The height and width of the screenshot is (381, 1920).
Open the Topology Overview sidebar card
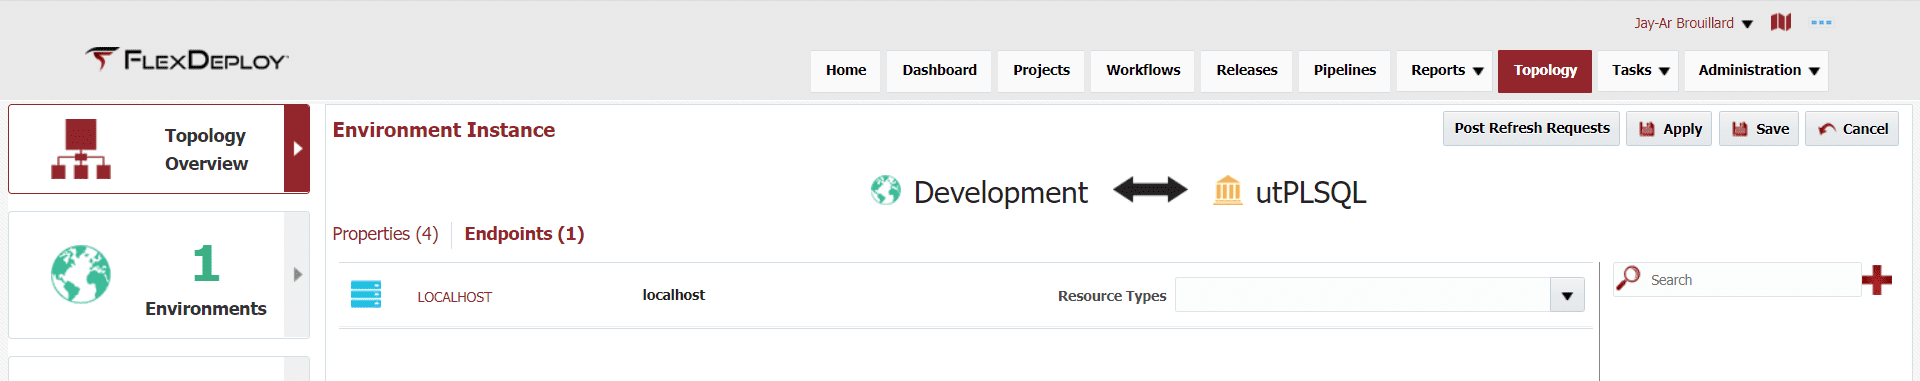coord(159,149)
